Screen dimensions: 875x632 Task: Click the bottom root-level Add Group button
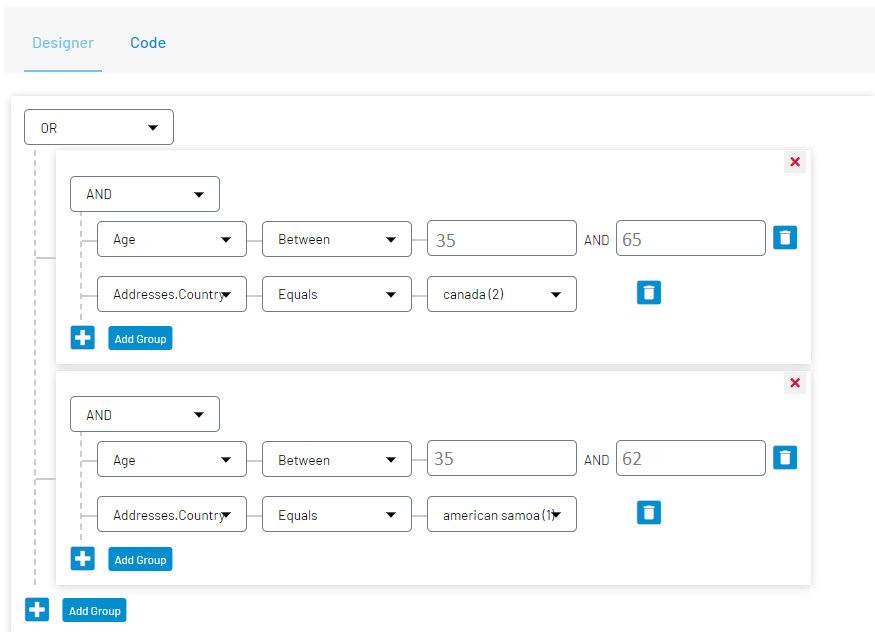[94, 611]
